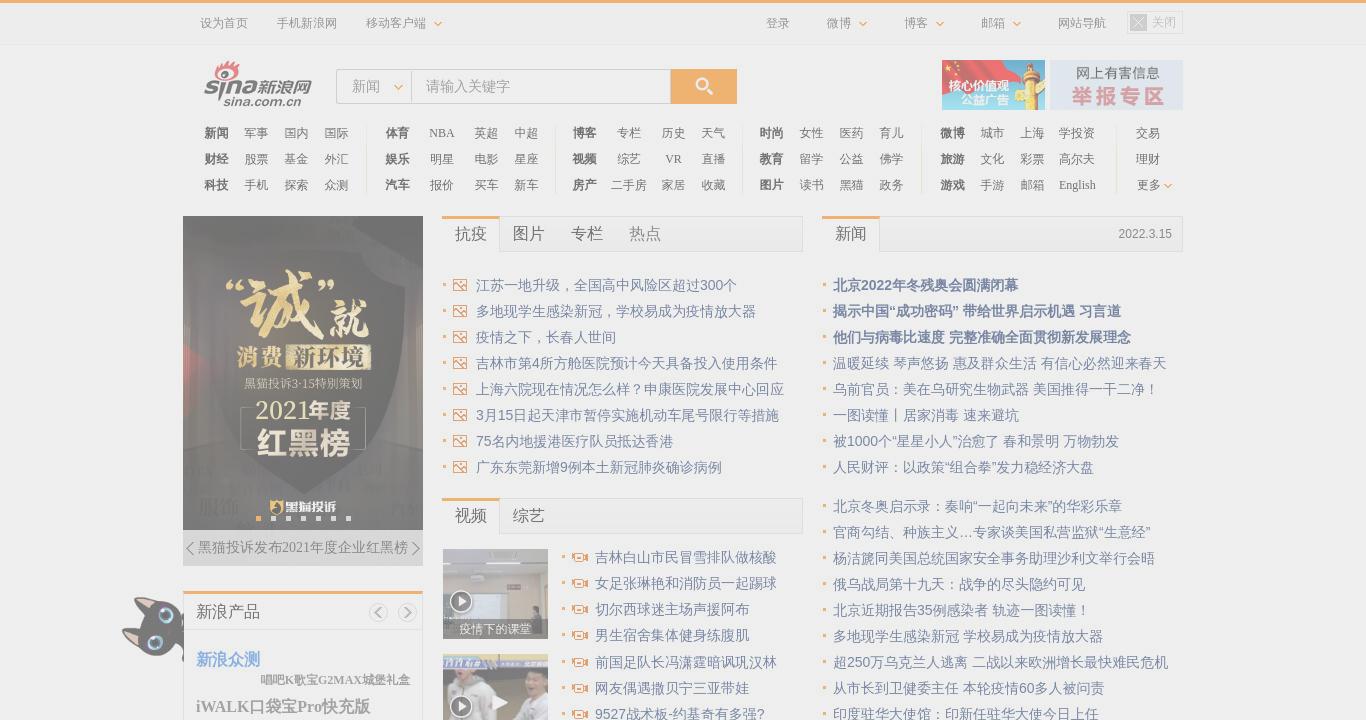Open headline 俄乌战局第十九天

pyautogui.click(x=959, y=584)
